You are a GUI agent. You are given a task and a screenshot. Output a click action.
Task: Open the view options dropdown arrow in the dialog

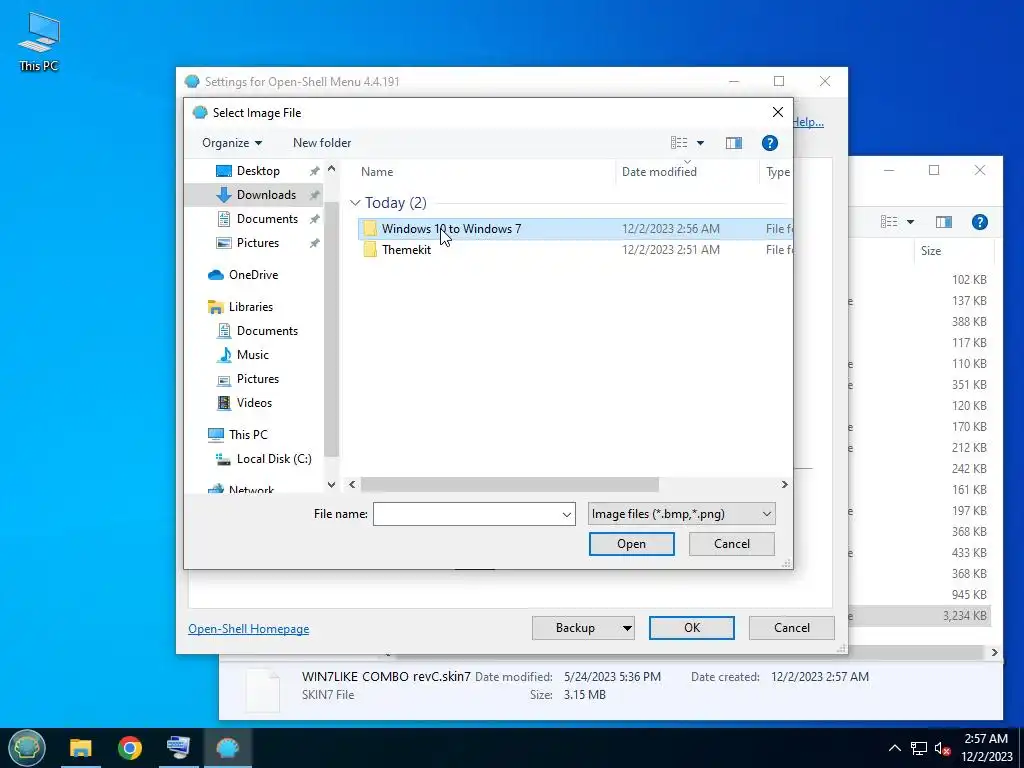pyautogui.click(x=700, y=143)
